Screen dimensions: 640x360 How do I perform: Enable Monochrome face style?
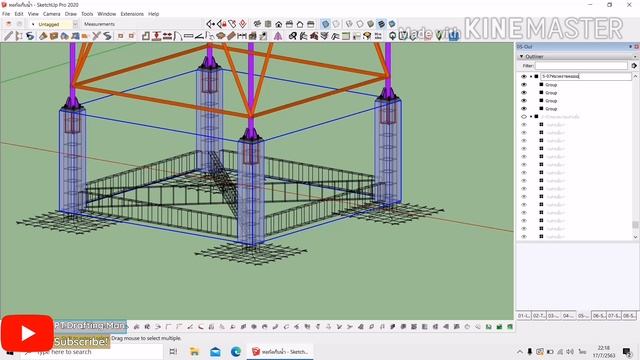point(391,24)
